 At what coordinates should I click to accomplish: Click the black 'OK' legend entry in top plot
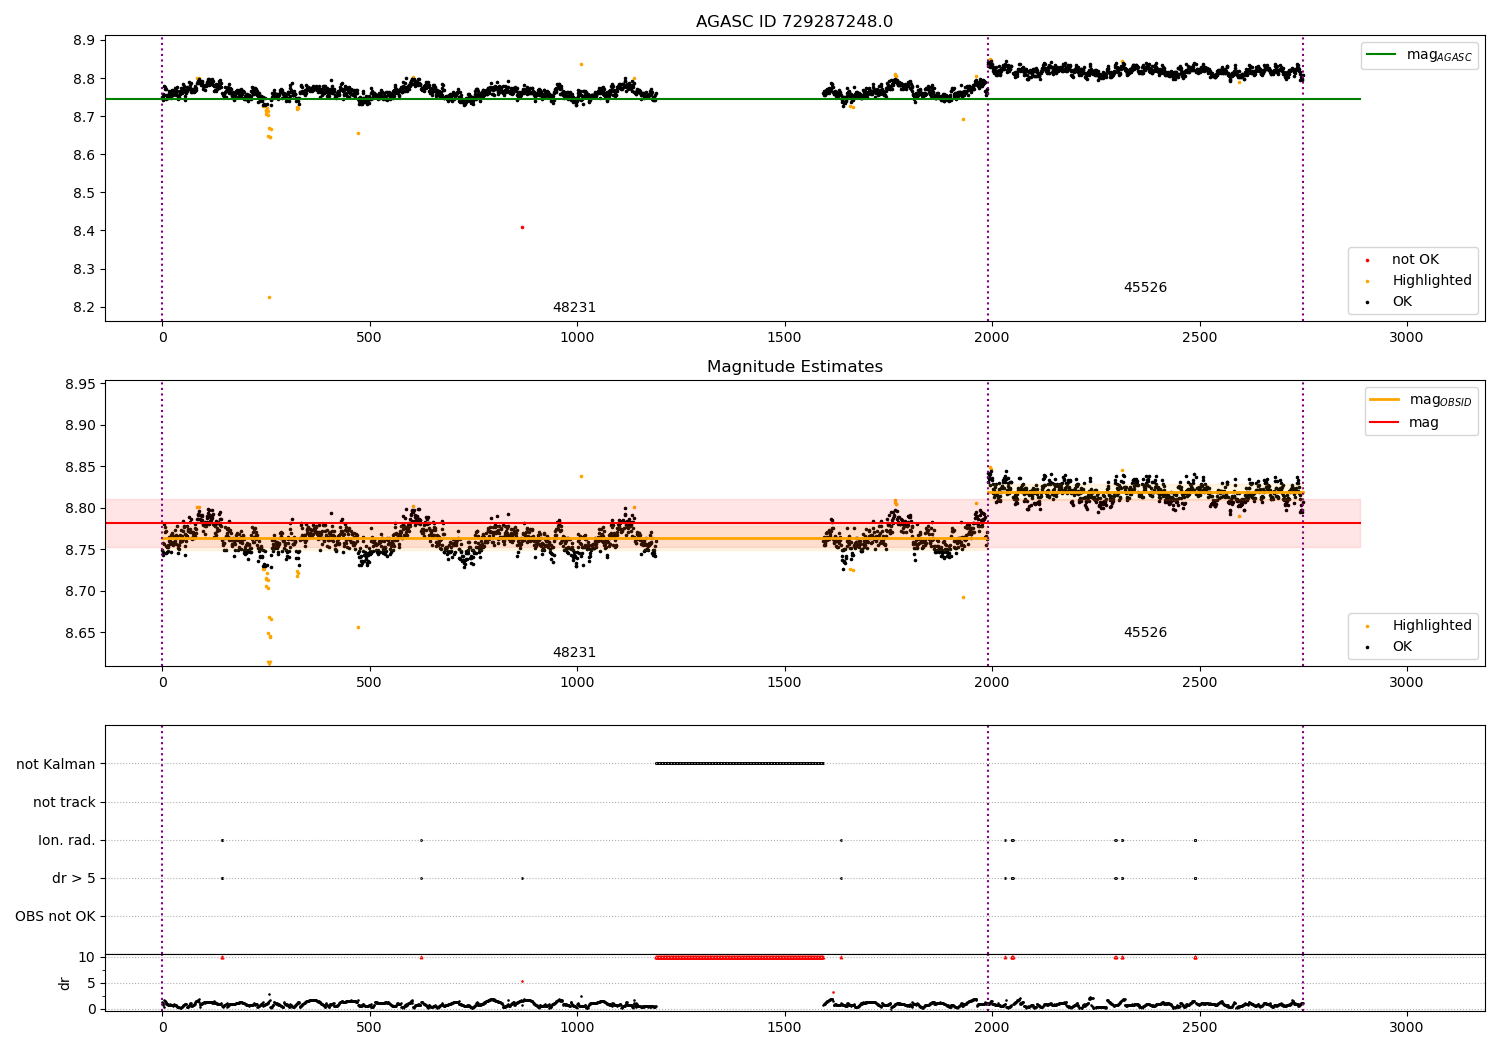point(1401,302)
